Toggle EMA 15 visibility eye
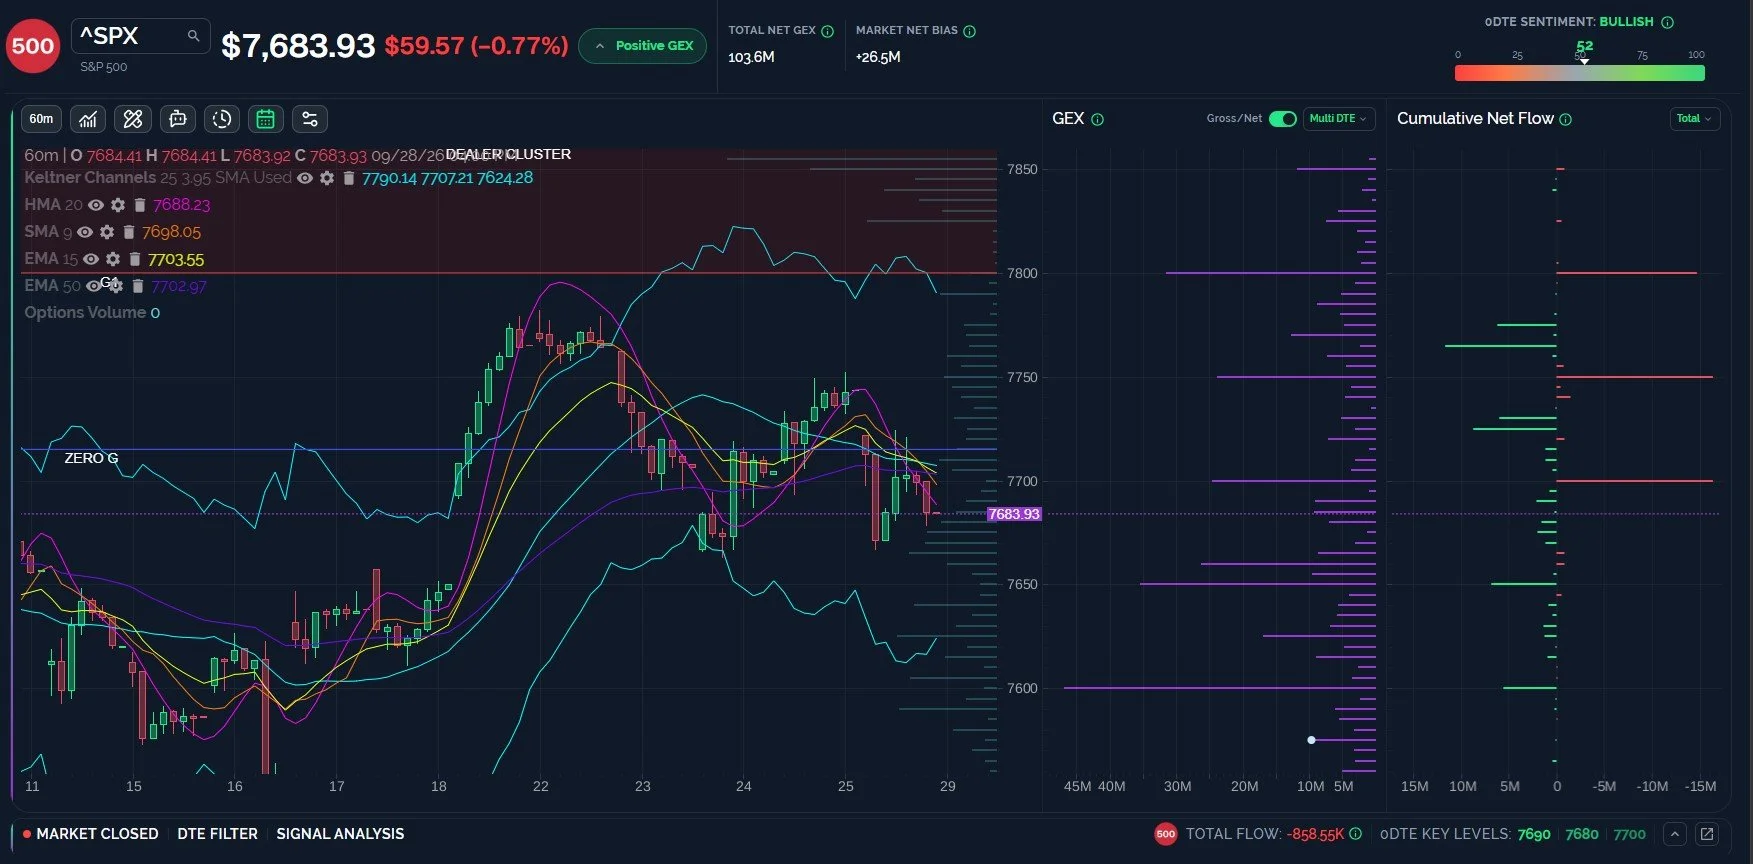The image size is (1753, 864). coord(91,259)
